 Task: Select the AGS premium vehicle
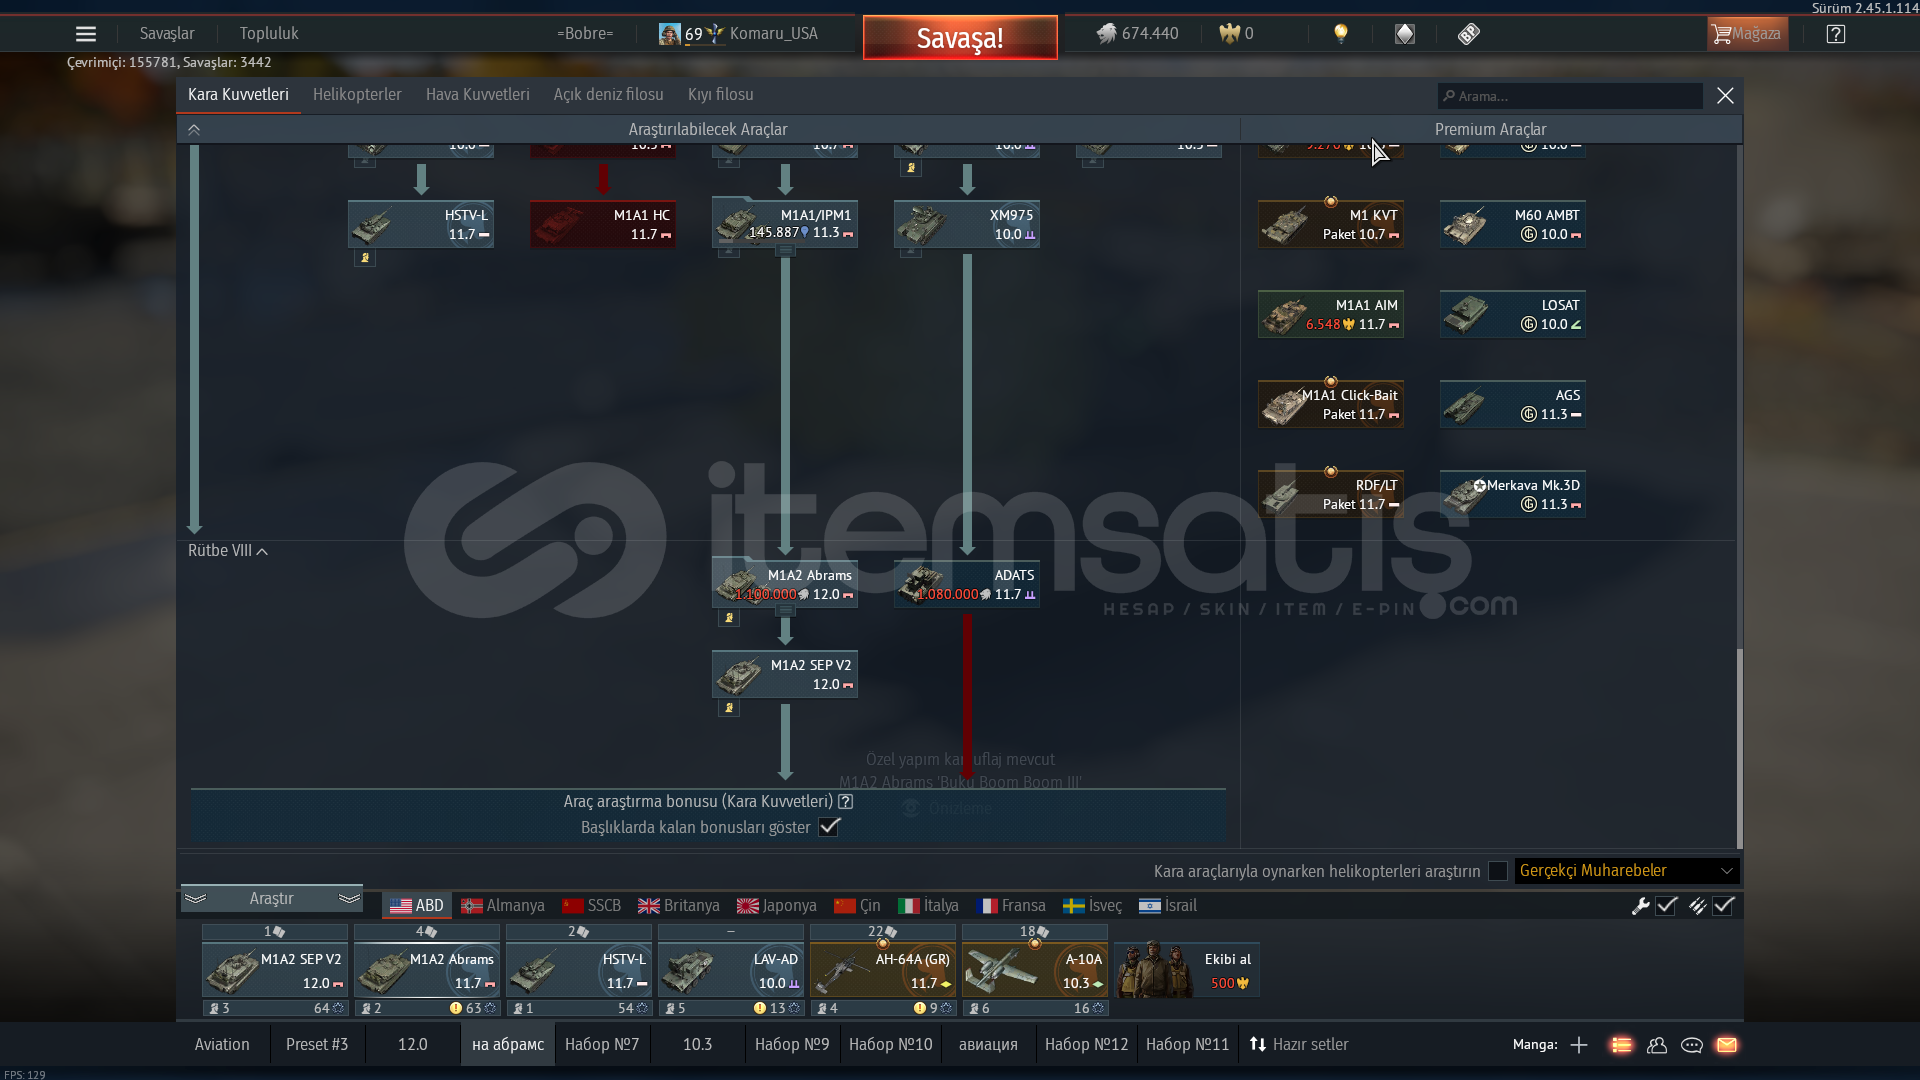coord(1513,404)
